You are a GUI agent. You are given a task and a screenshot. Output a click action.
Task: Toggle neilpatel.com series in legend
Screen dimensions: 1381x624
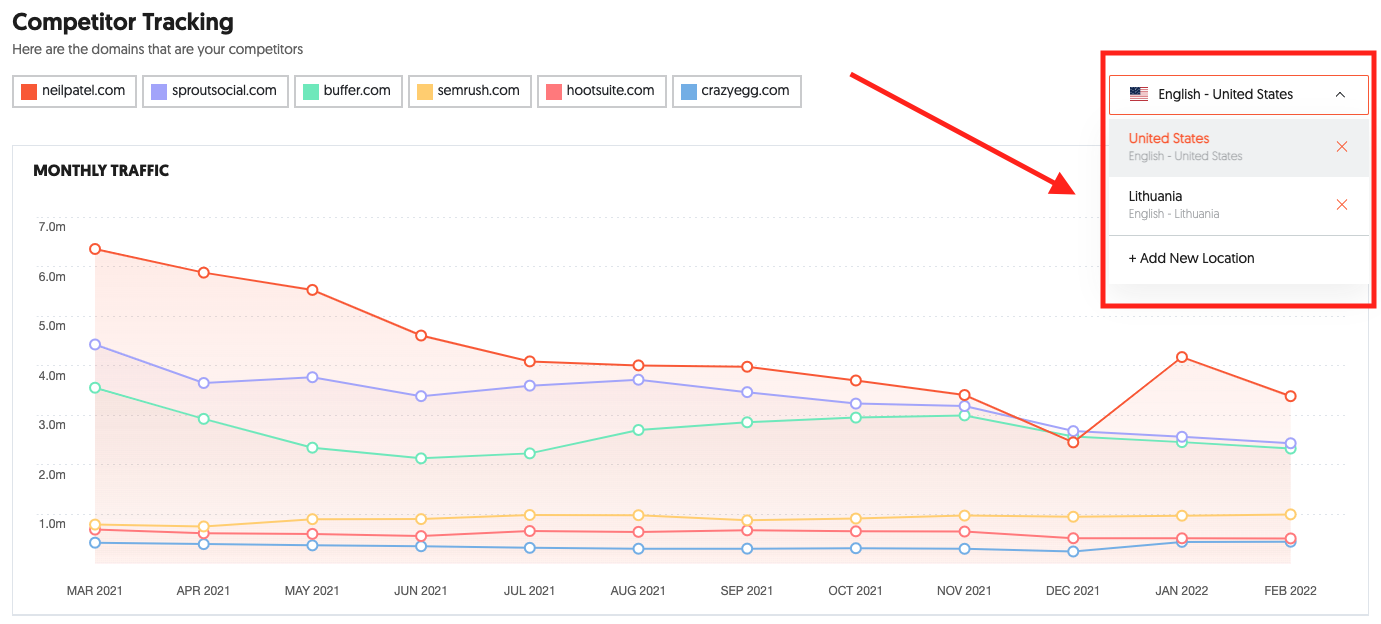coord(74,91)
